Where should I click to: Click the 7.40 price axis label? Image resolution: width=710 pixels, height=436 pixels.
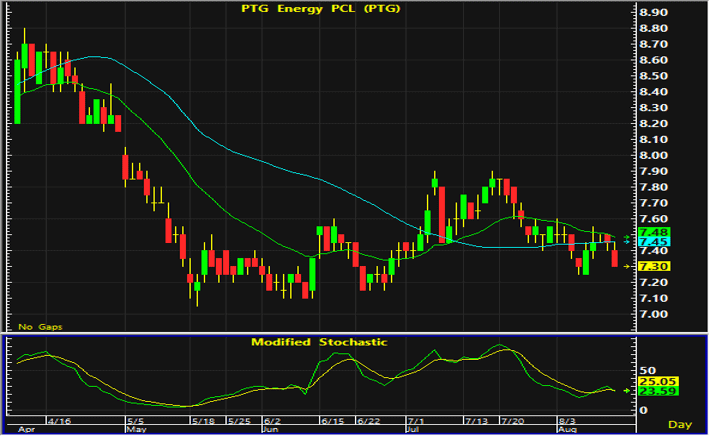tap(653, 251)
